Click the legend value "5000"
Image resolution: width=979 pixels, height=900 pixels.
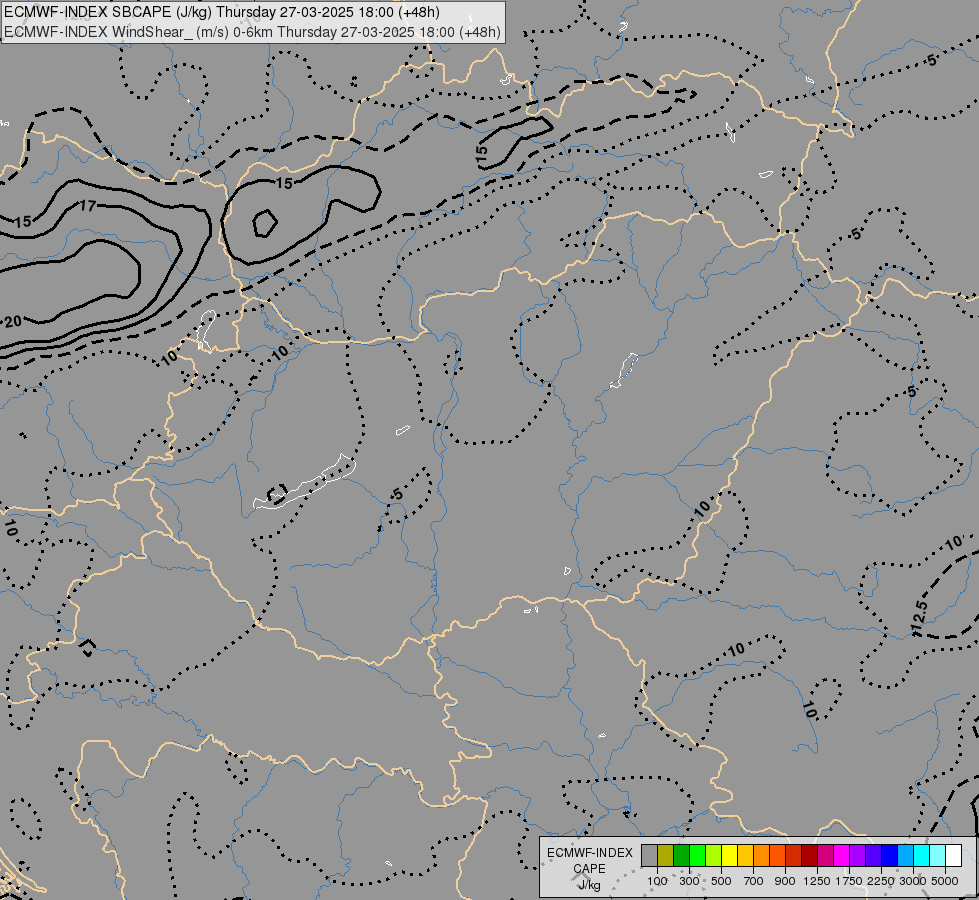point(945,881)
